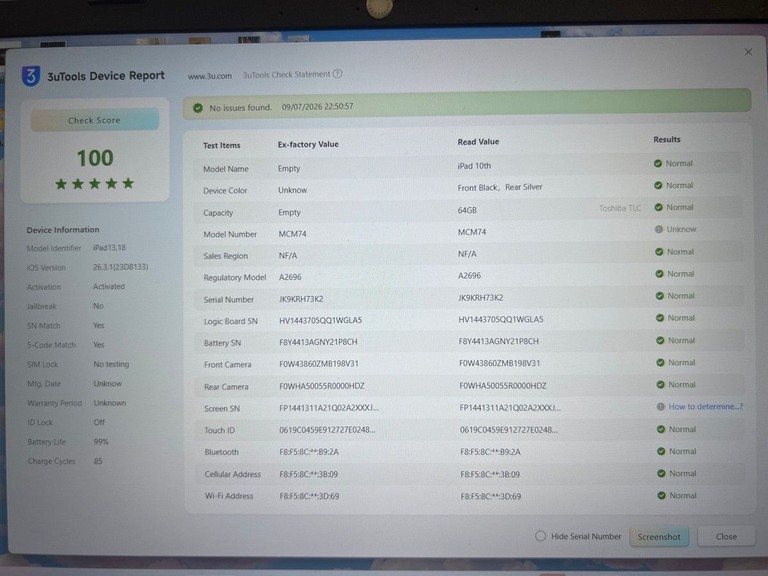Click the Regulatory Model ex-factory value A2696
768x576 pixels.
tap(290, 277)
